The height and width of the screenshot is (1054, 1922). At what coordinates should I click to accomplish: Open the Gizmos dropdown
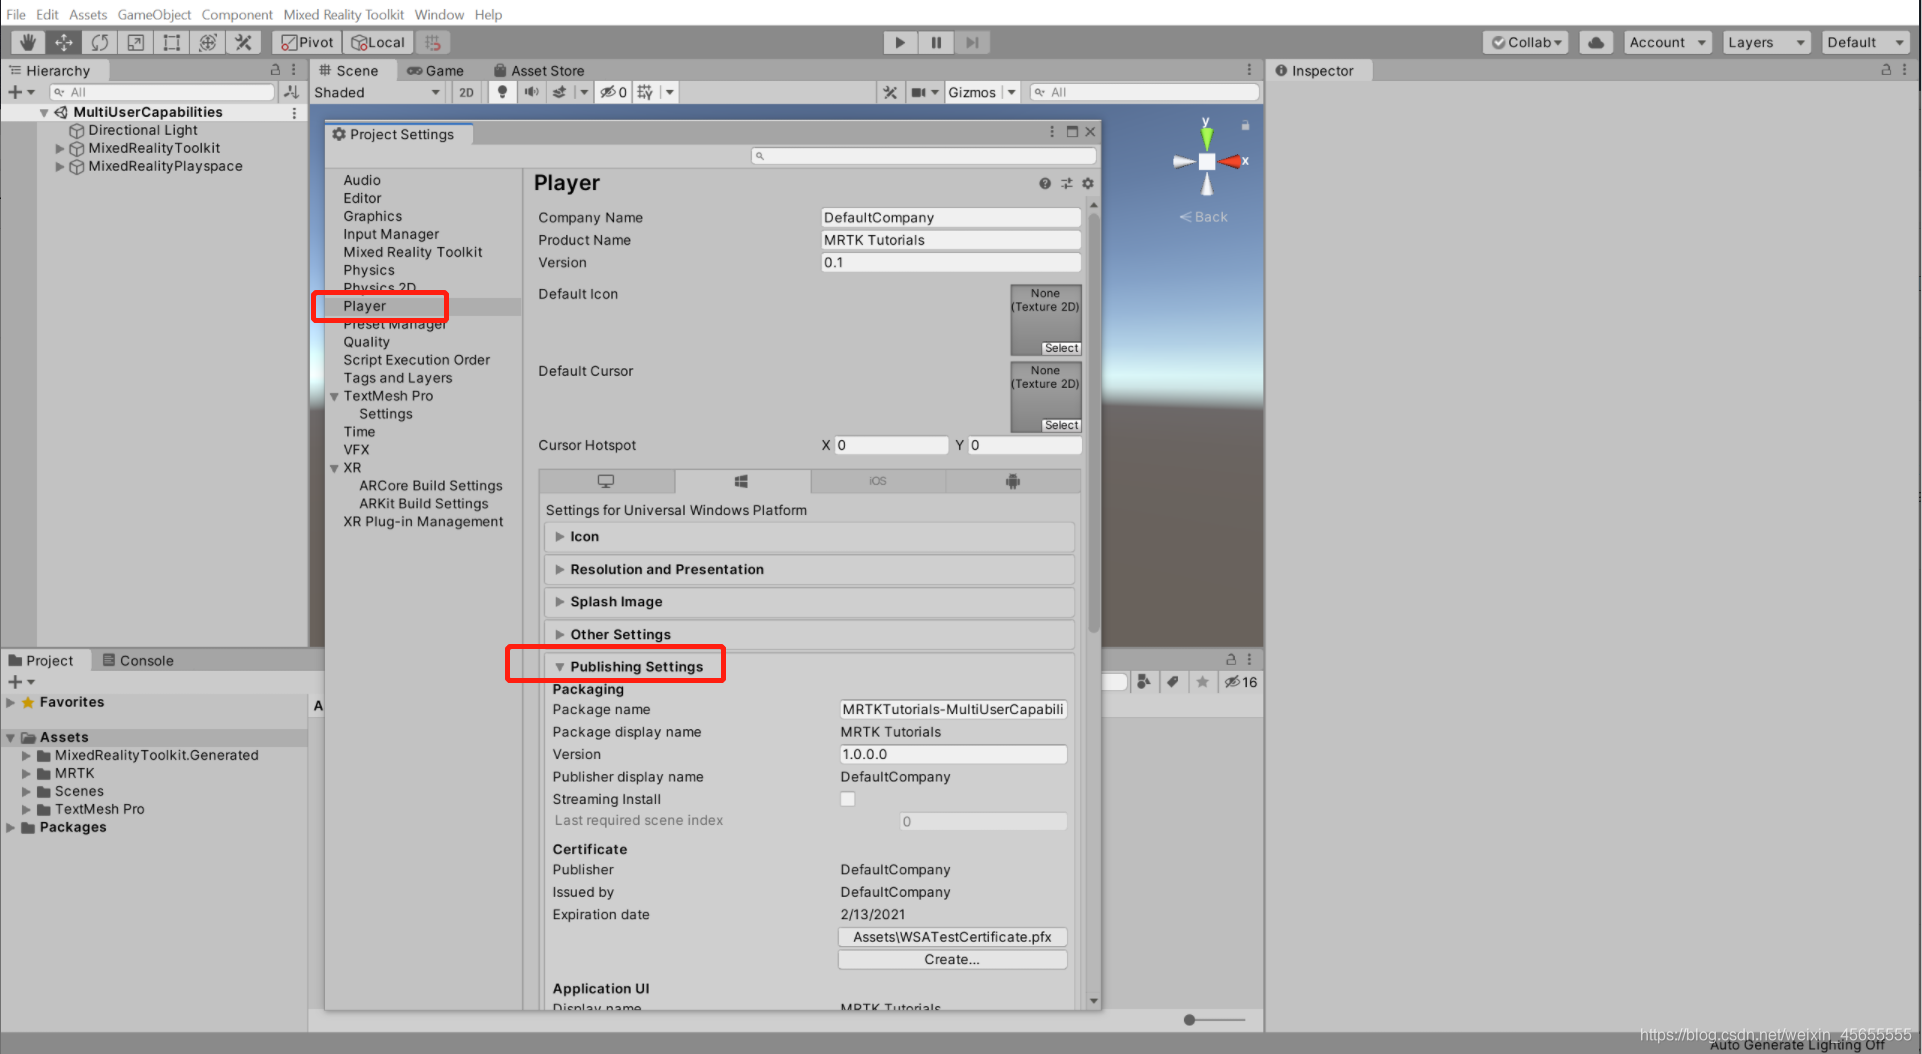pyautogui.click(x=982, y=92)
